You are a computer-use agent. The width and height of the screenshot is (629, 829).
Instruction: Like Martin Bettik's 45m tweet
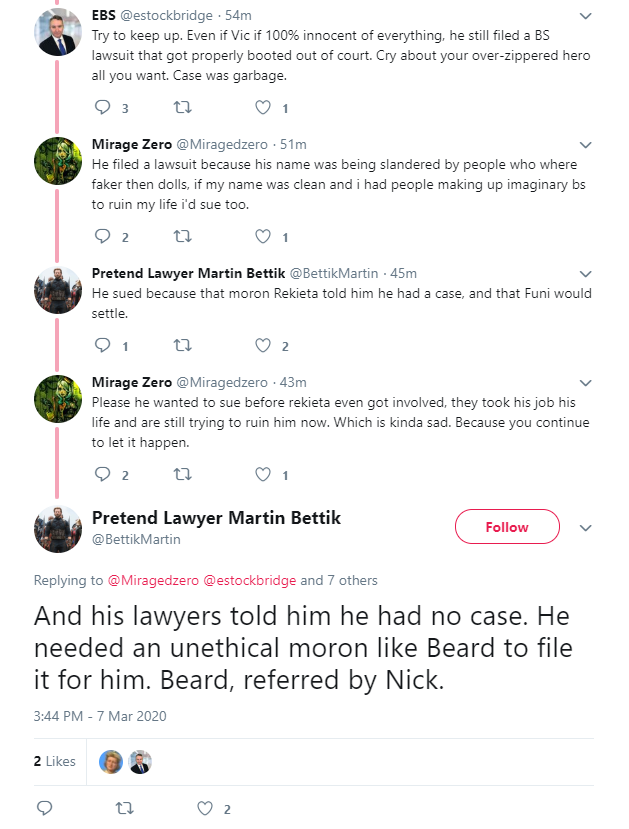[x=263, y=346]
